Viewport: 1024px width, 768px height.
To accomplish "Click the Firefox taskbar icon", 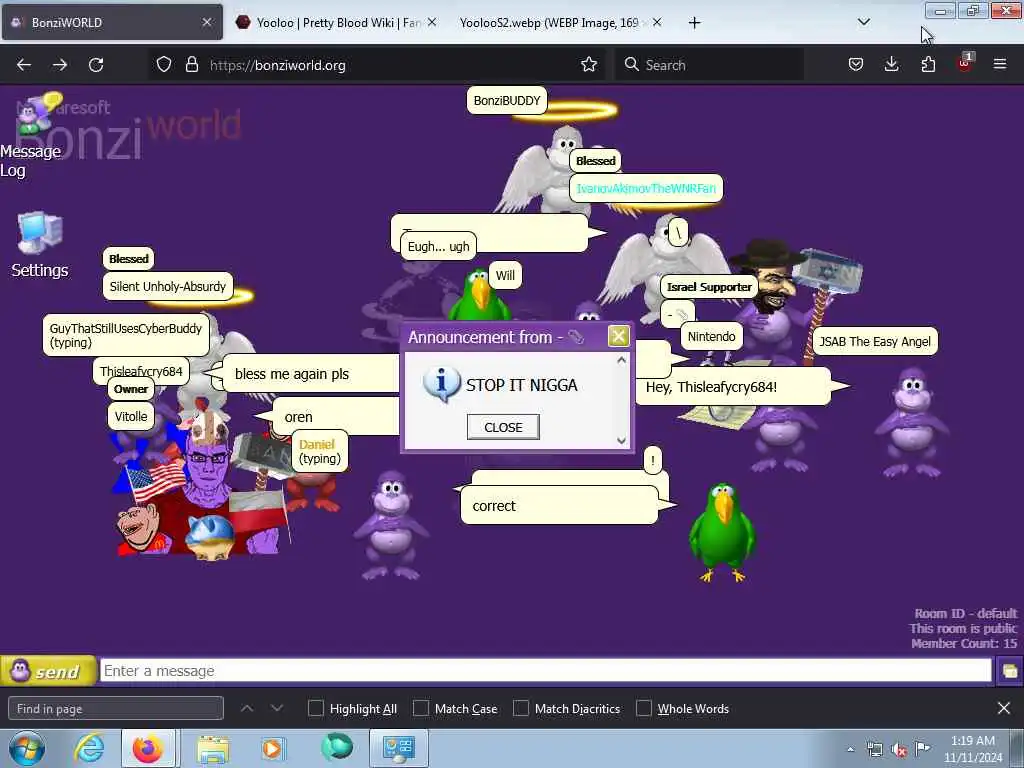I will click(x=148, y=748).
